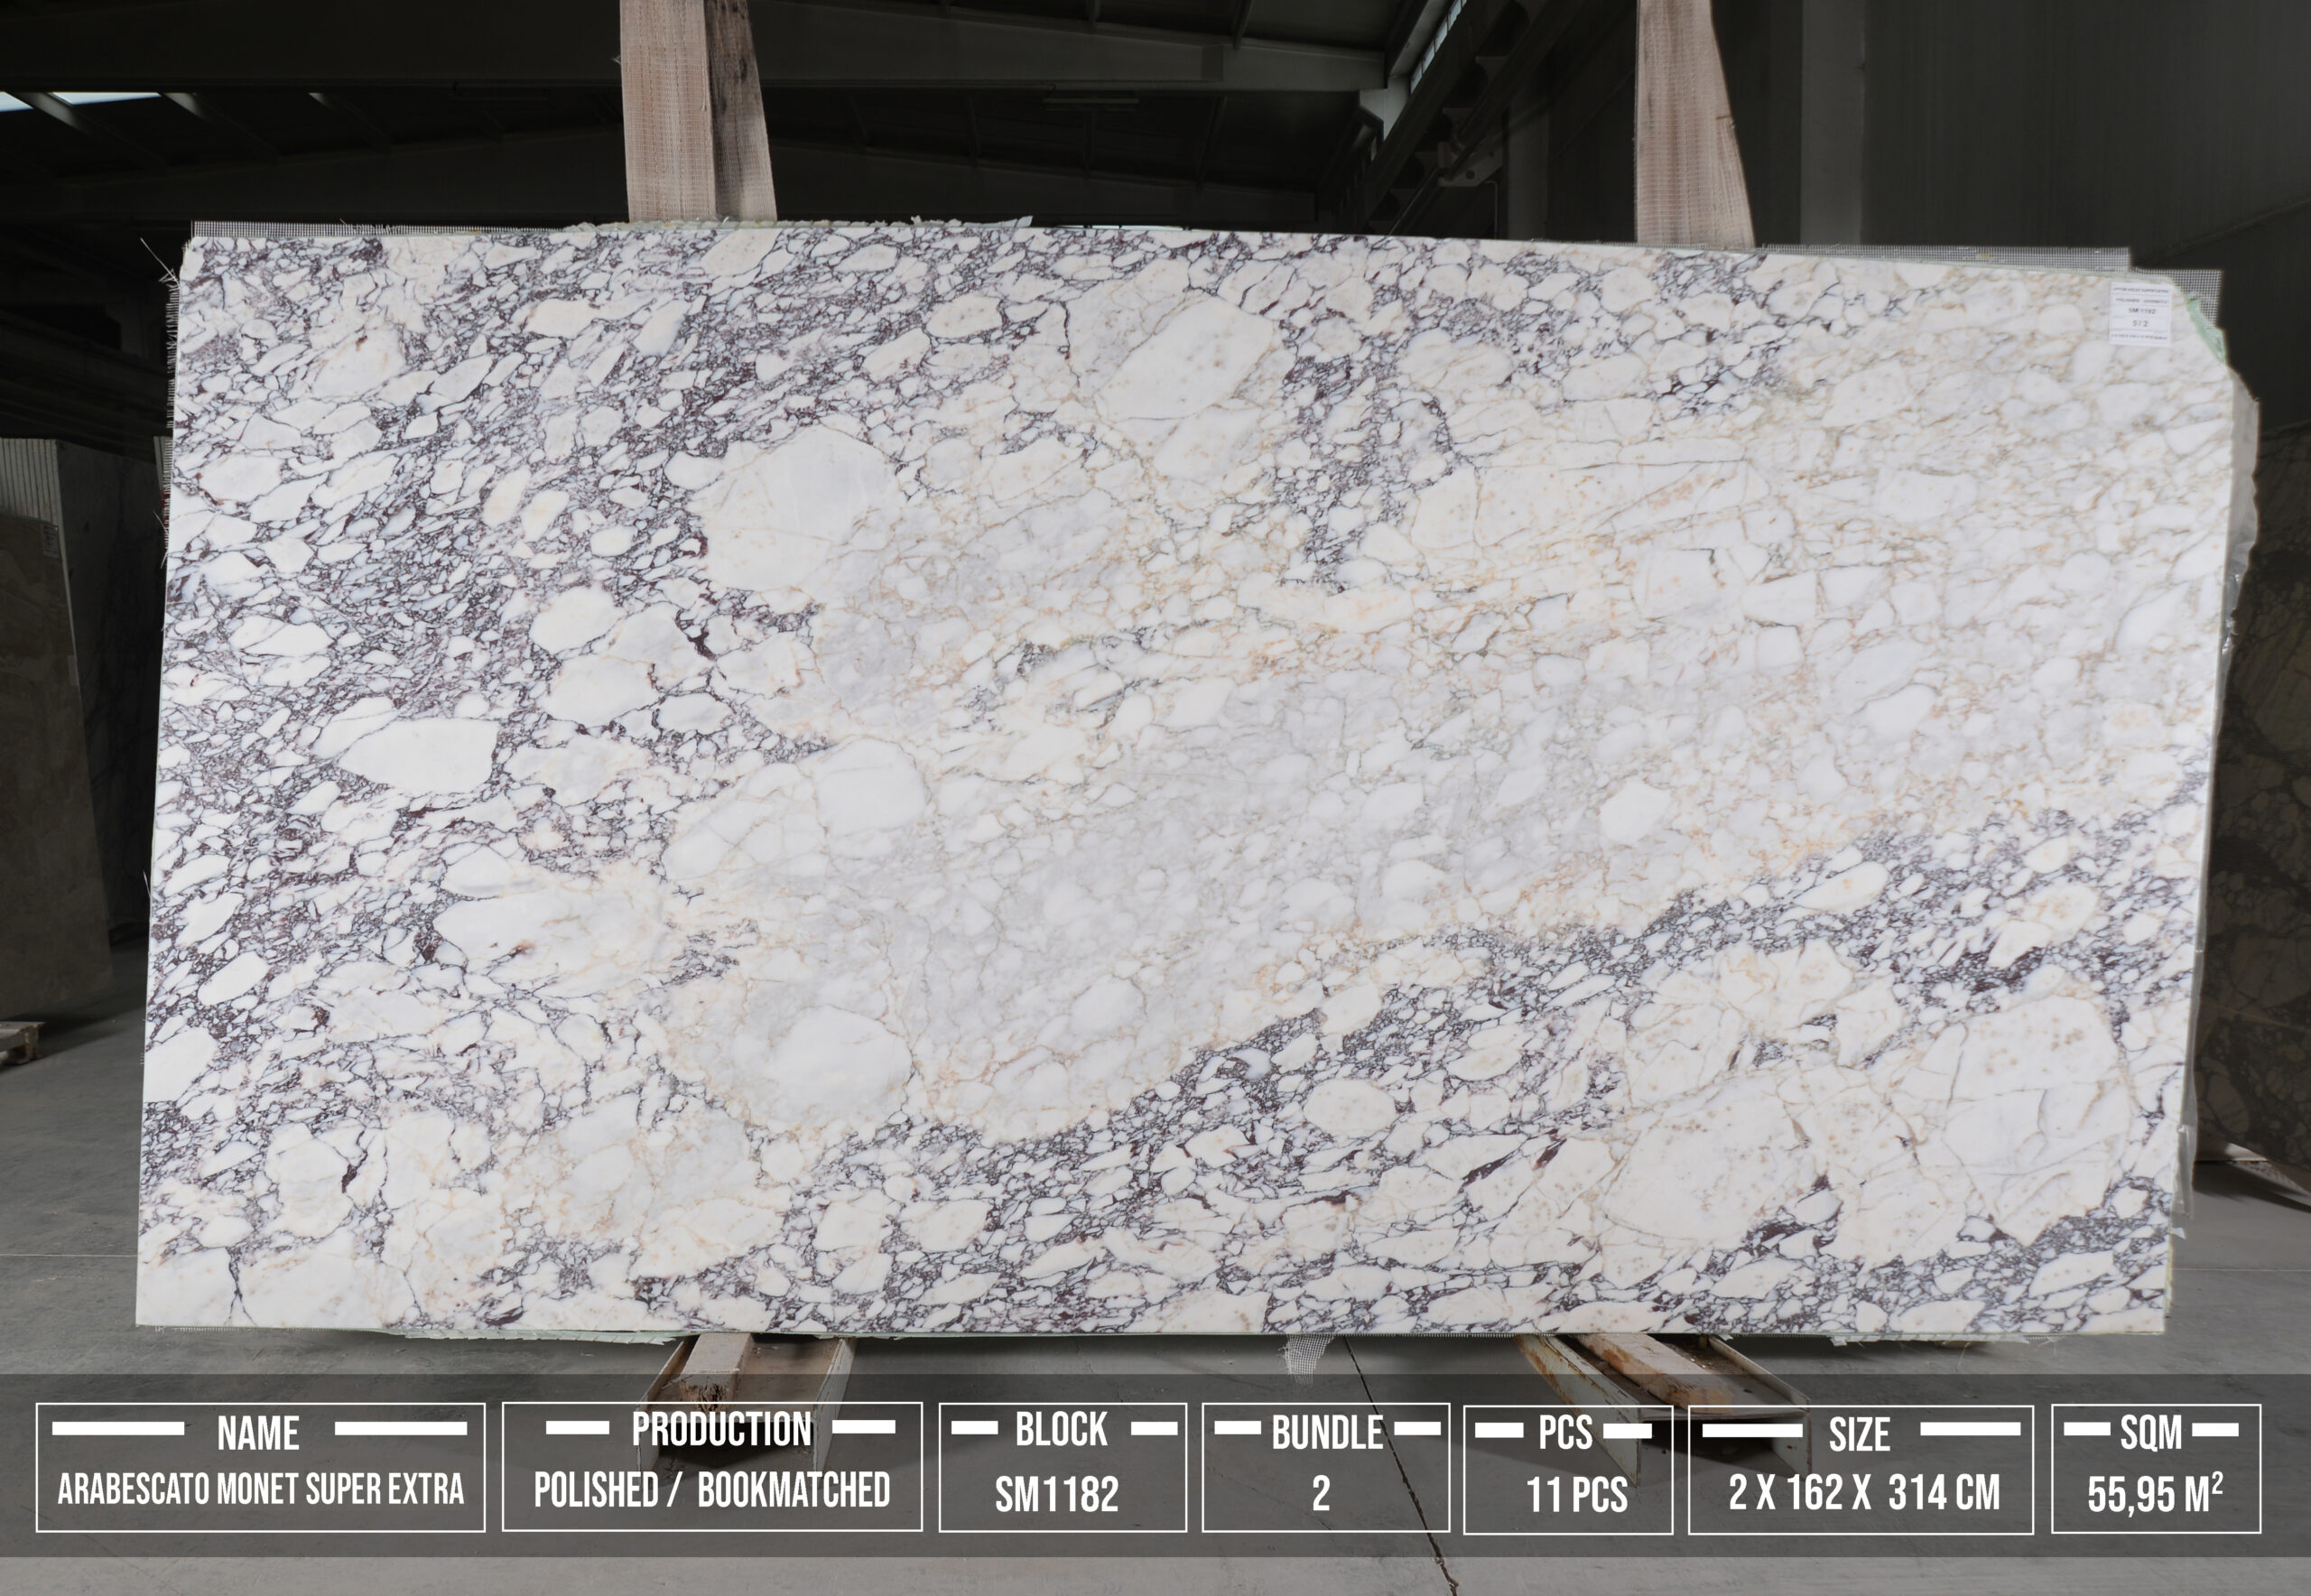Click the SIZE heading
The image size is (2311, 1596).
click(x=1859, y=1435)
